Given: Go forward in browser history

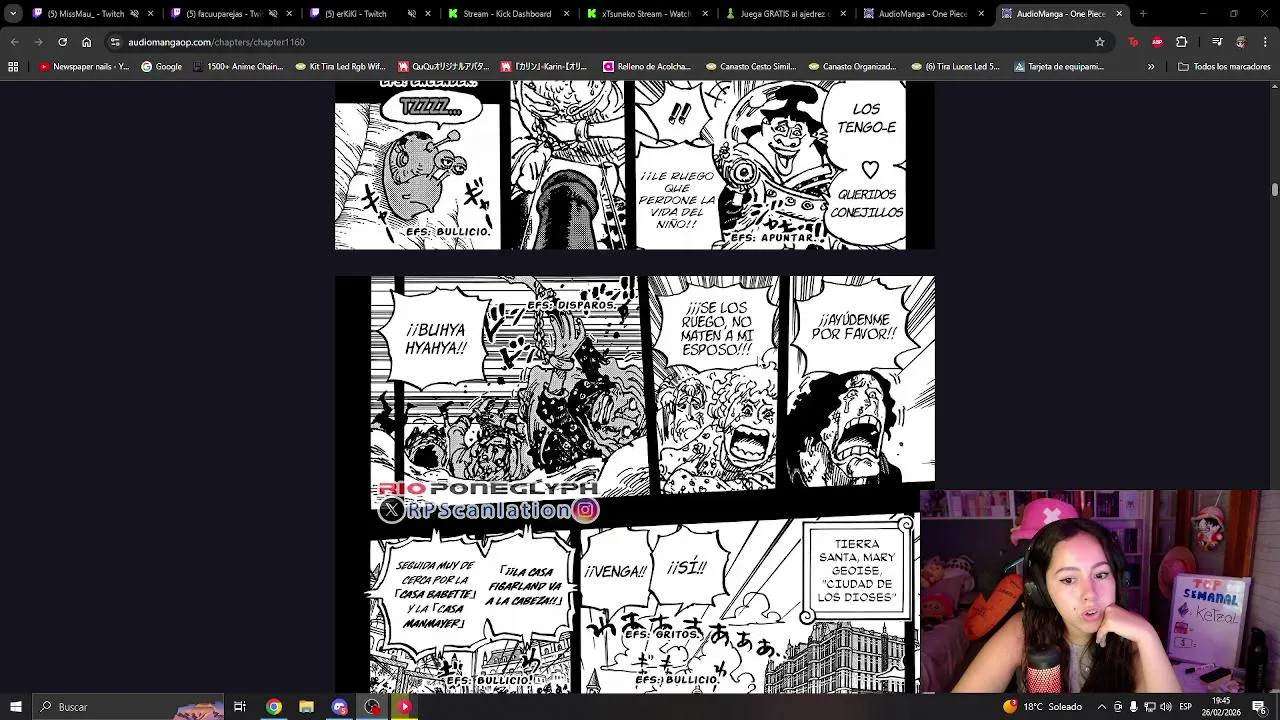Looking at the screenshot, I should coord(38,42).
